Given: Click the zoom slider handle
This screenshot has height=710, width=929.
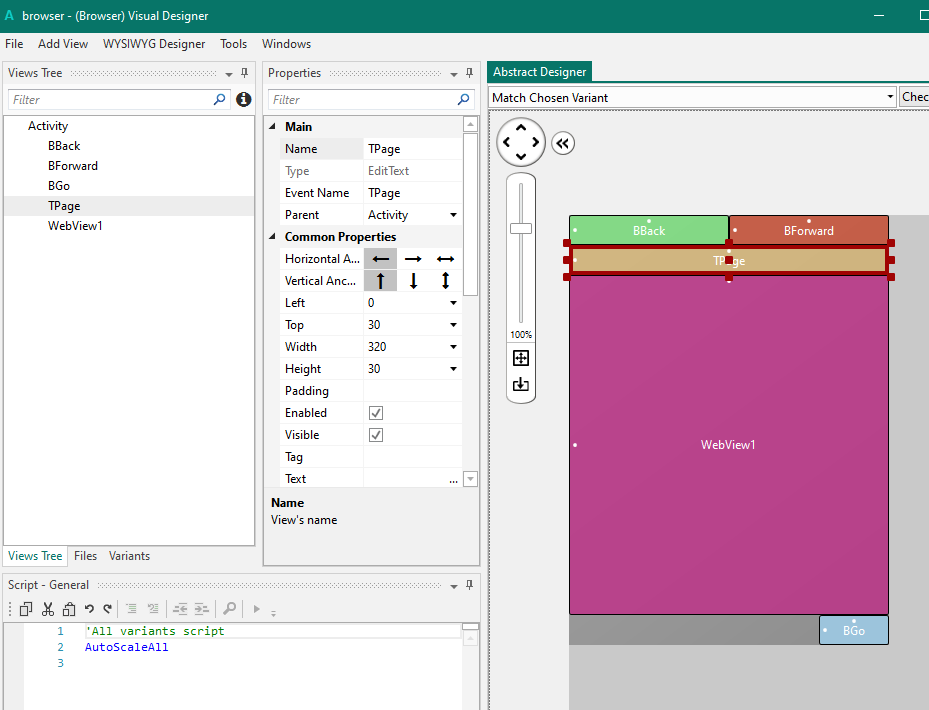Looking at the screenshot, I should pyautogui.click(x=521, y=228).
